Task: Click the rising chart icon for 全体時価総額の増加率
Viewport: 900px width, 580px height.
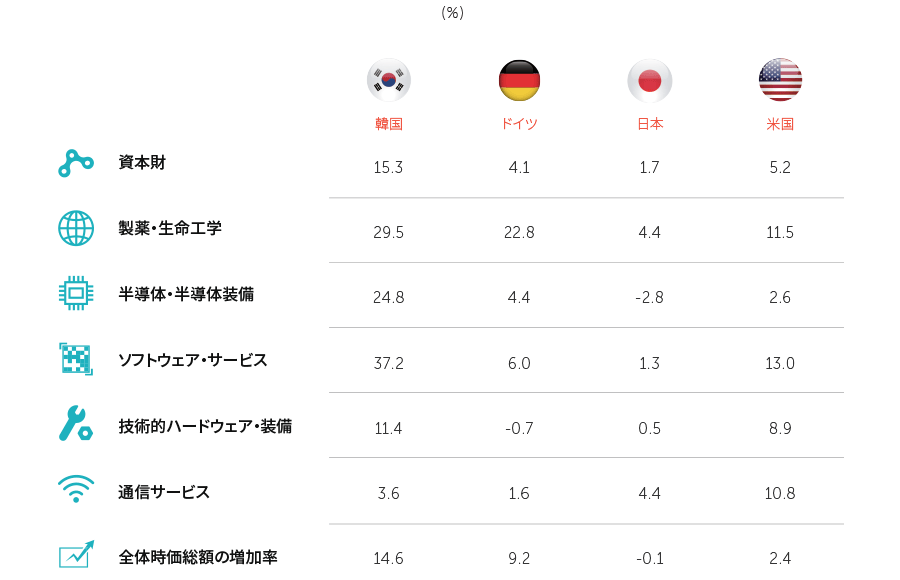Action: click(x=76, y=554)
